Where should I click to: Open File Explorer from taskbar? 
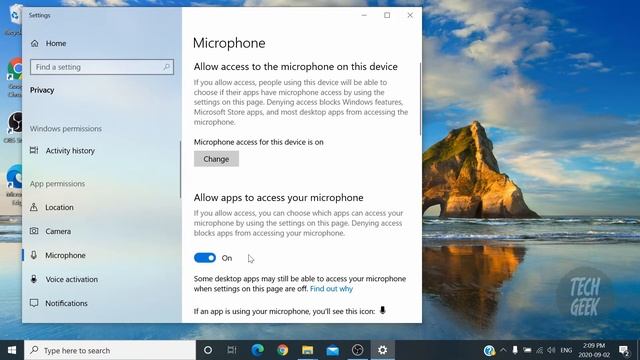[x=307, y=350]
